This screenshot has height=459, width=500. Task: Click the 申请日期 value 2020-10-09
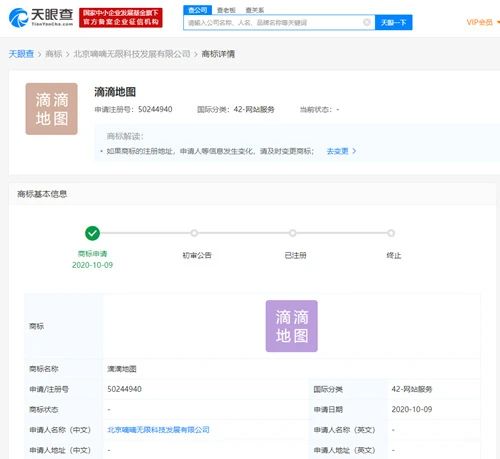[x=412, y=410]
